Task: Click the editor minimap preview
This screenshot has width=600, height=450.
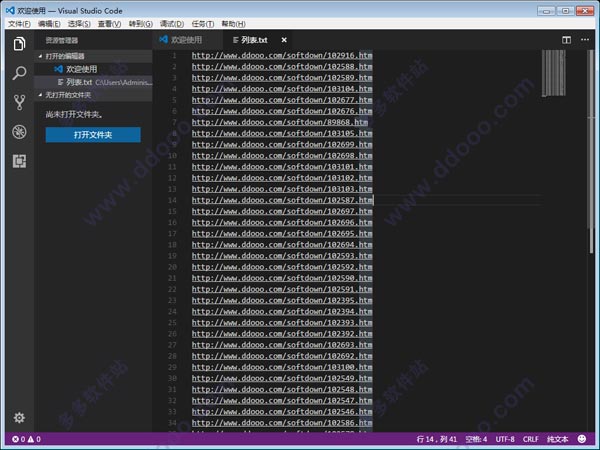Action: (x=553, y=73)
